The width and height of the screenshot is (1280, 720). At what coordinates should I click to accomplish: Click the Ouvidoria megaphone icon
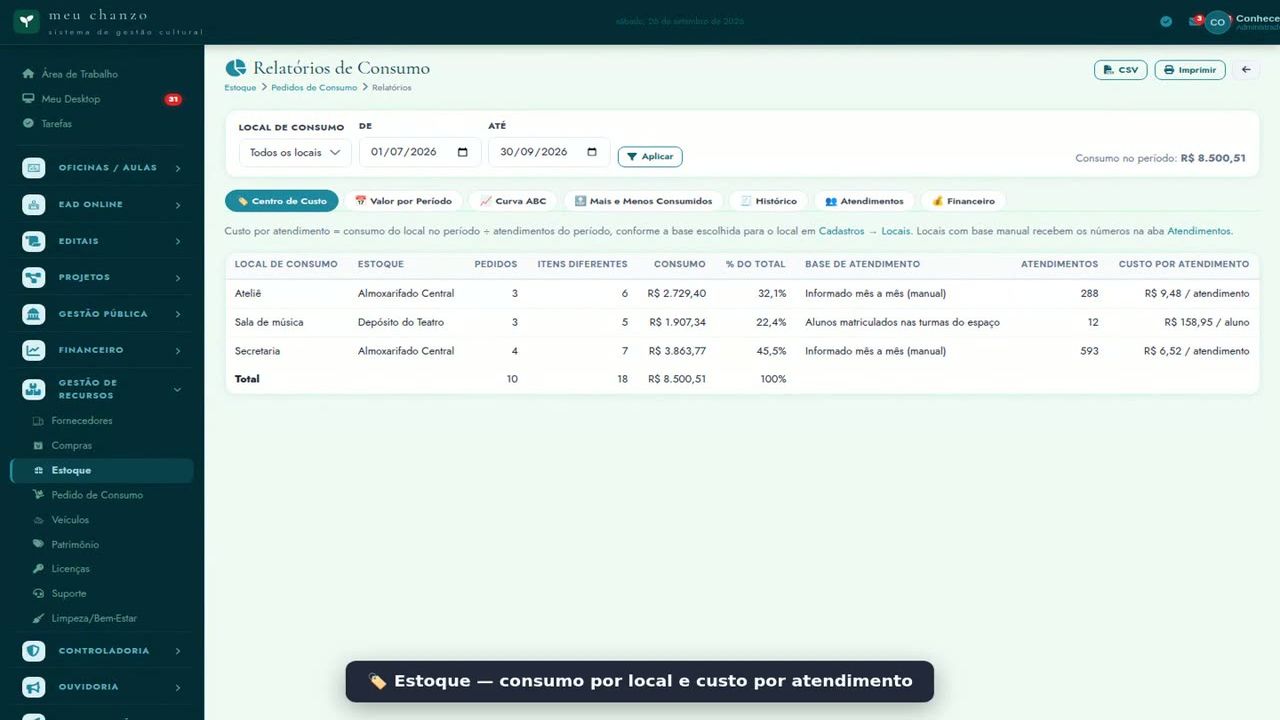[x=34, y=687]
